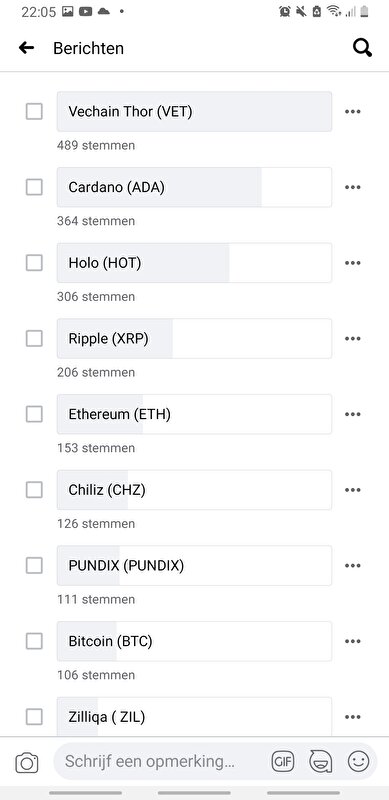
Task: Tick the Ethereum (ETH) vote checkbox
Action: [34, 414]
